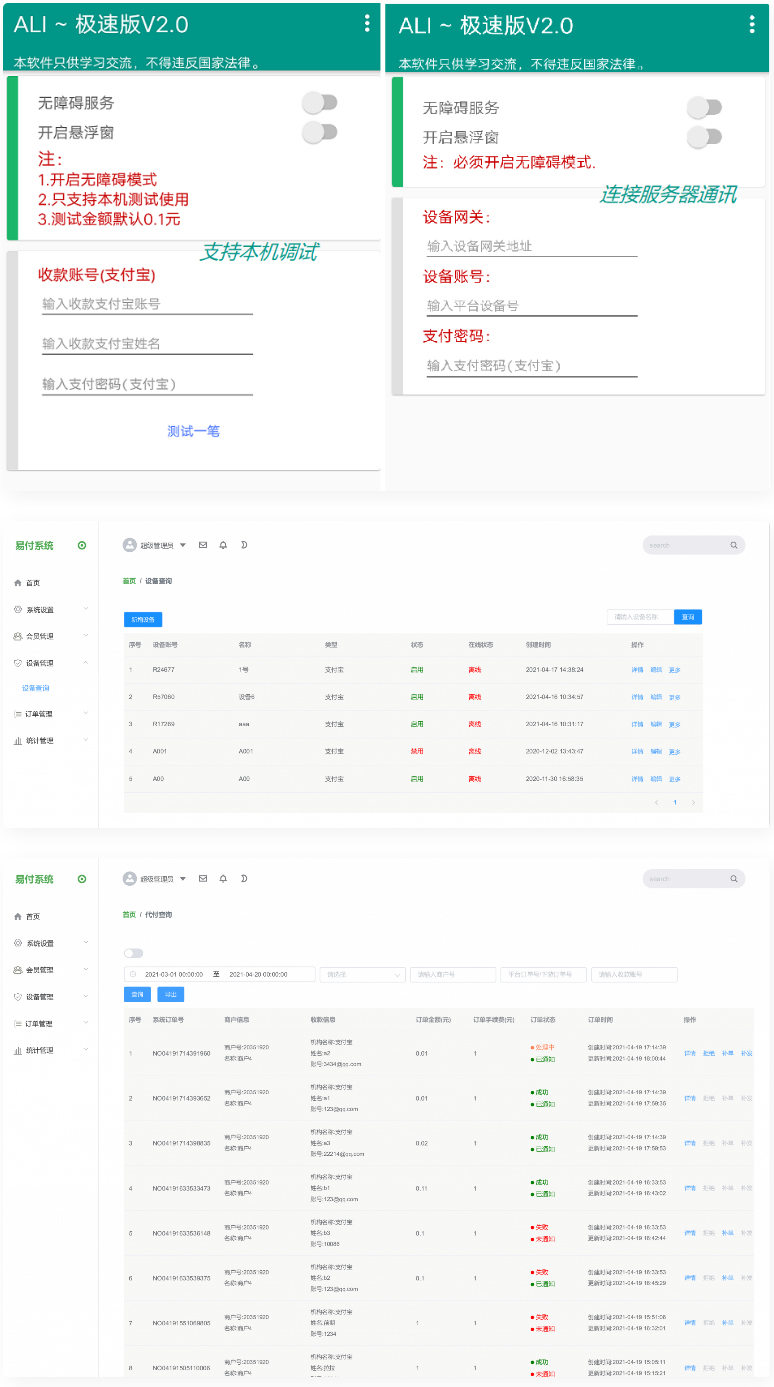Expand 系统设置 in the 设备查询 sidebar
The height and width of the screenshot is (1387, 774).
(x=85, y=609)
